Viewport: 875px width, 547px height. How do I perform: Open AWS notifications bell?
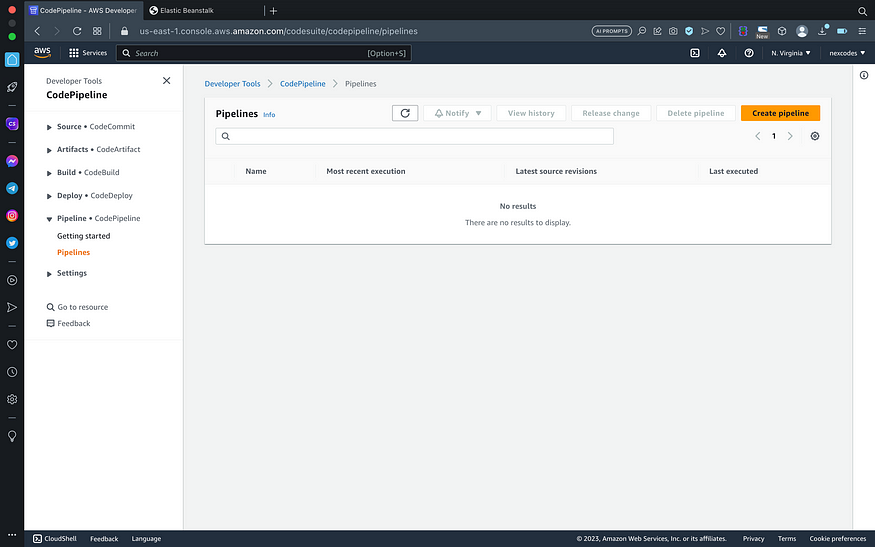point(722,53)
